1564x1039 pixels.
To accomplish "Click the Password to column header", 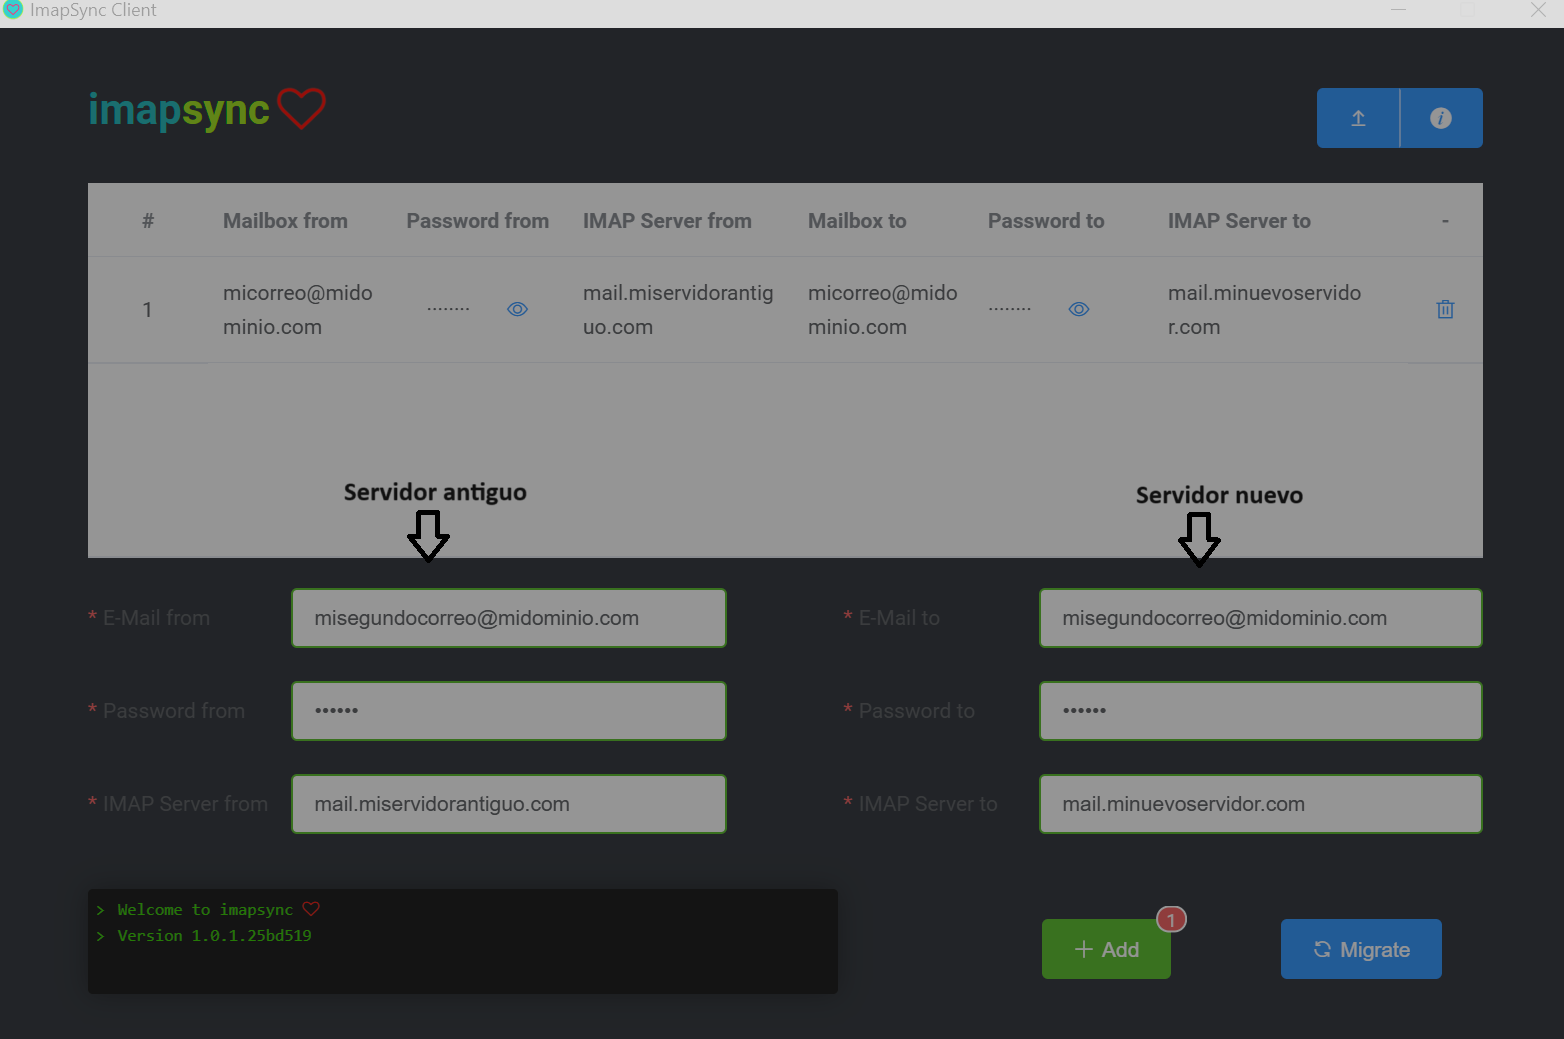I will click(x=1046, y=221).
